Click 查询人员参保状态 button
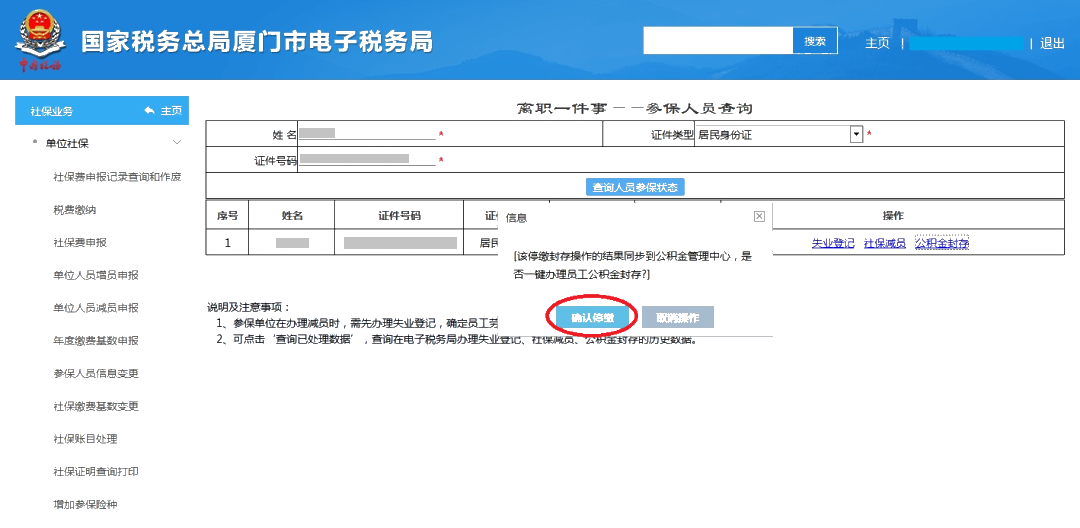 [x=635, y=187]
